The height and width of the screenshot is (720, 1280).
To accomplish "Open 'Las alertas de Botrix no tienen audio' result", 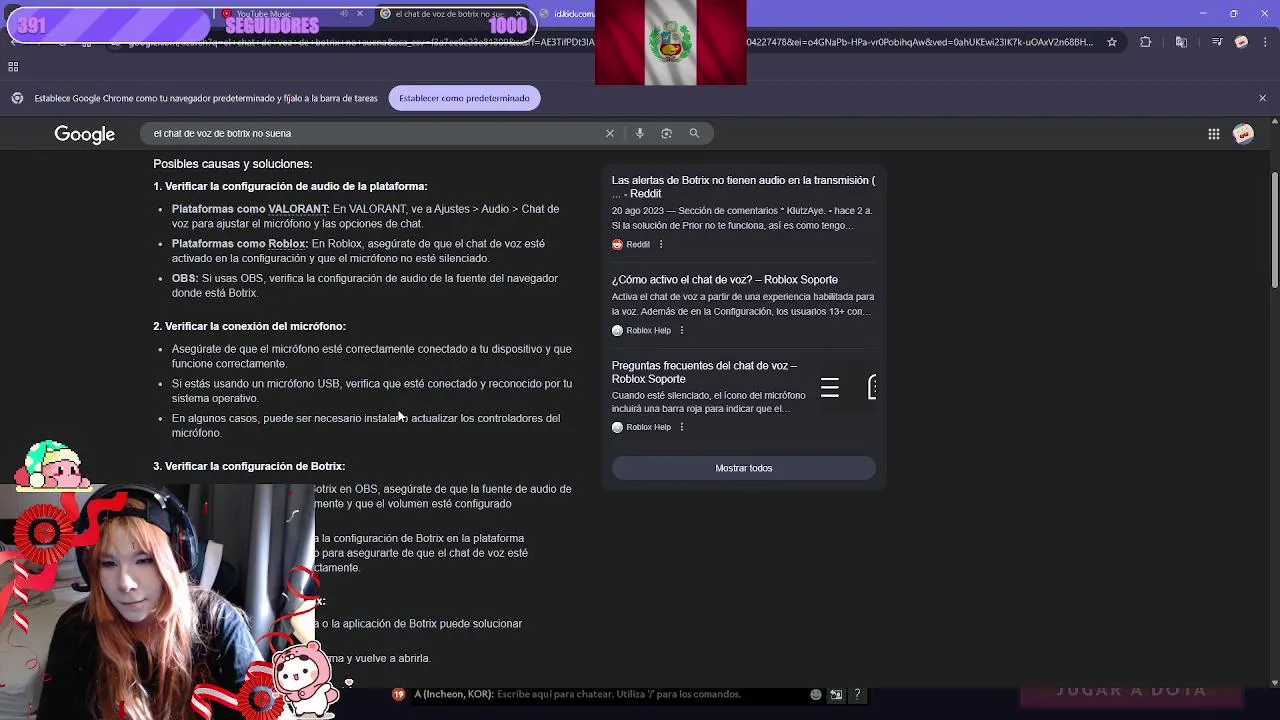I will tap(743, 187).
